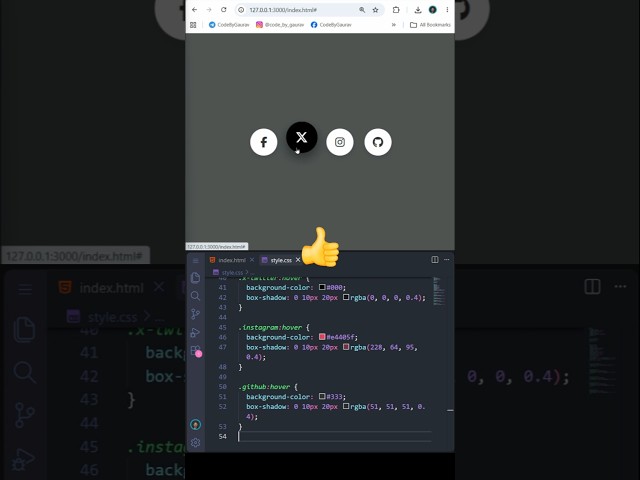Open the Accounts avatar in activity bar
The image size is (640, 480).
[x=196, y=425]
